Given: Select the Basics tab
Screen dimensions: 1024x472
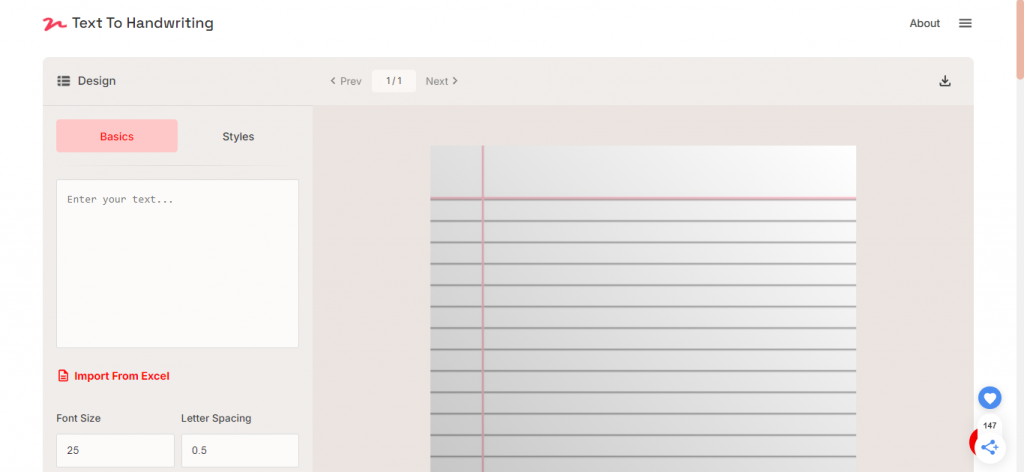Looking at the screenshot, I should point(117,136).
